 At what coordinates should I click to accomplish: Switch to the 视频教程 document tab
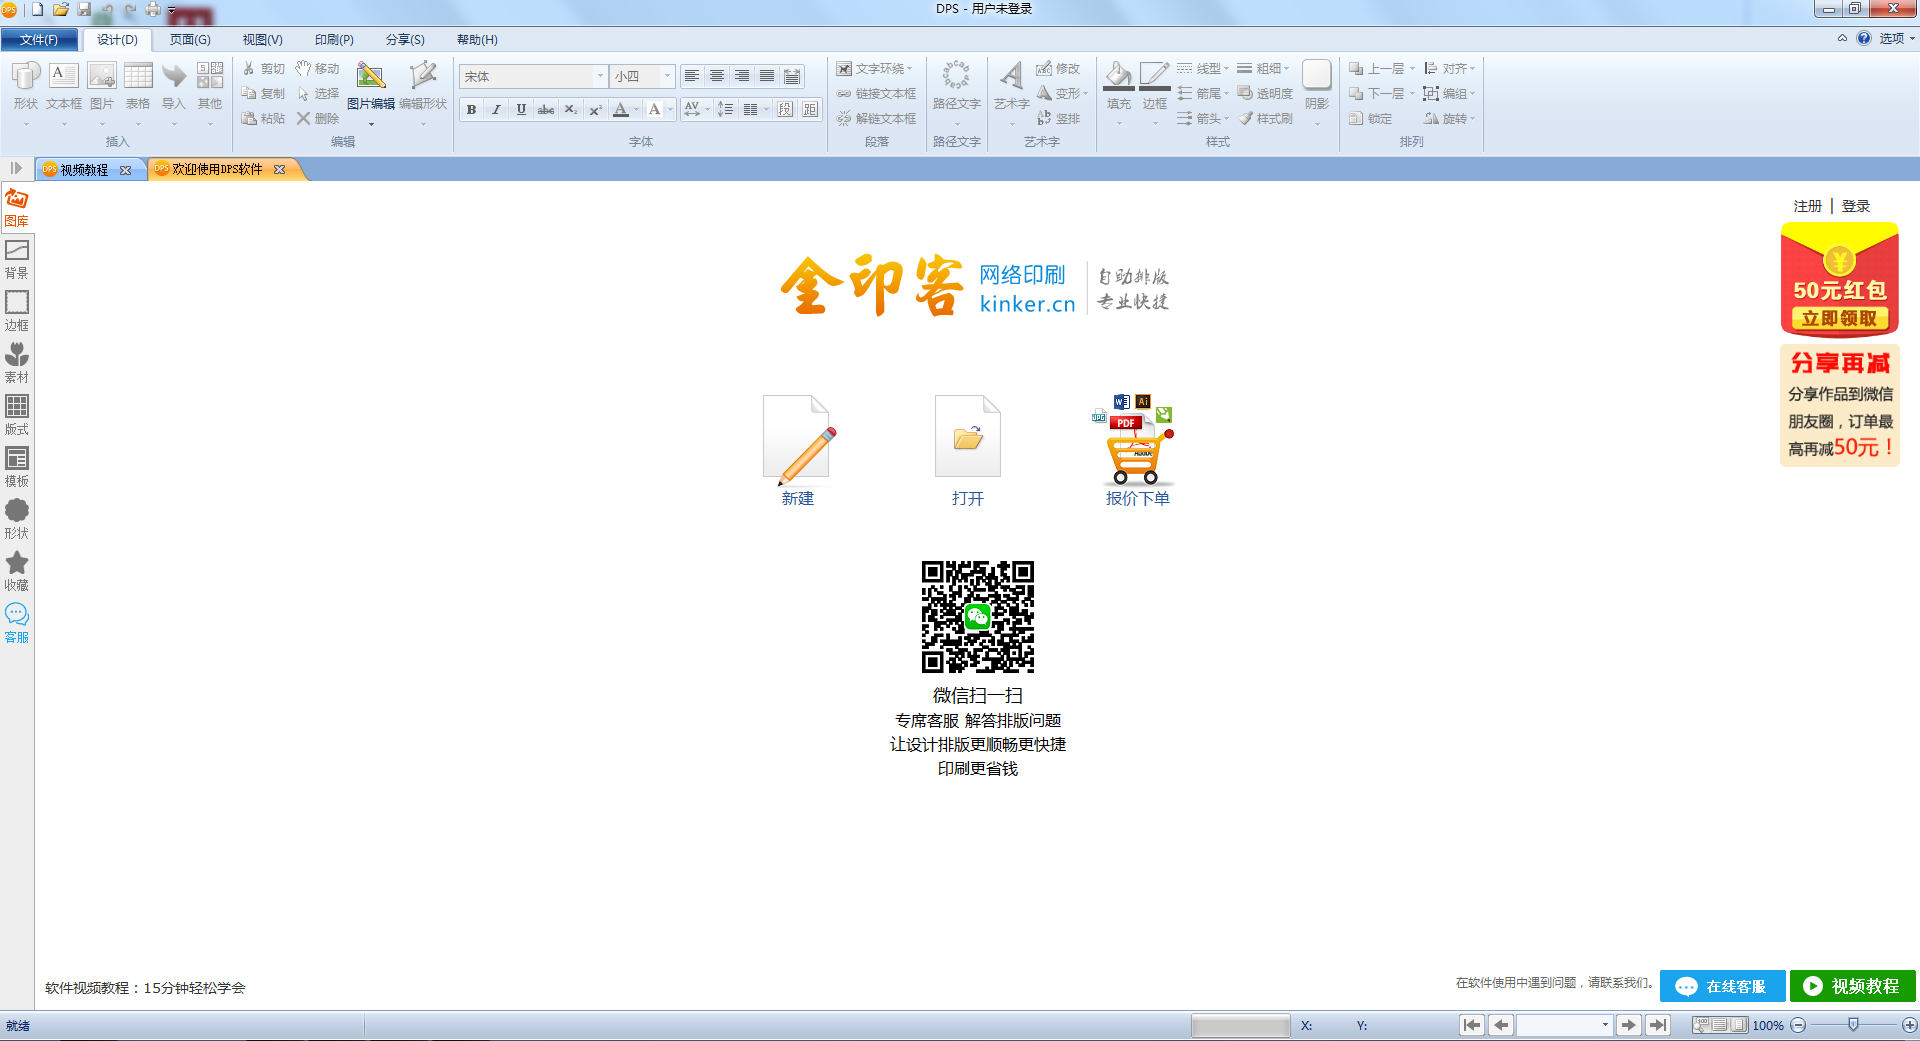click(x=84, y=169)
